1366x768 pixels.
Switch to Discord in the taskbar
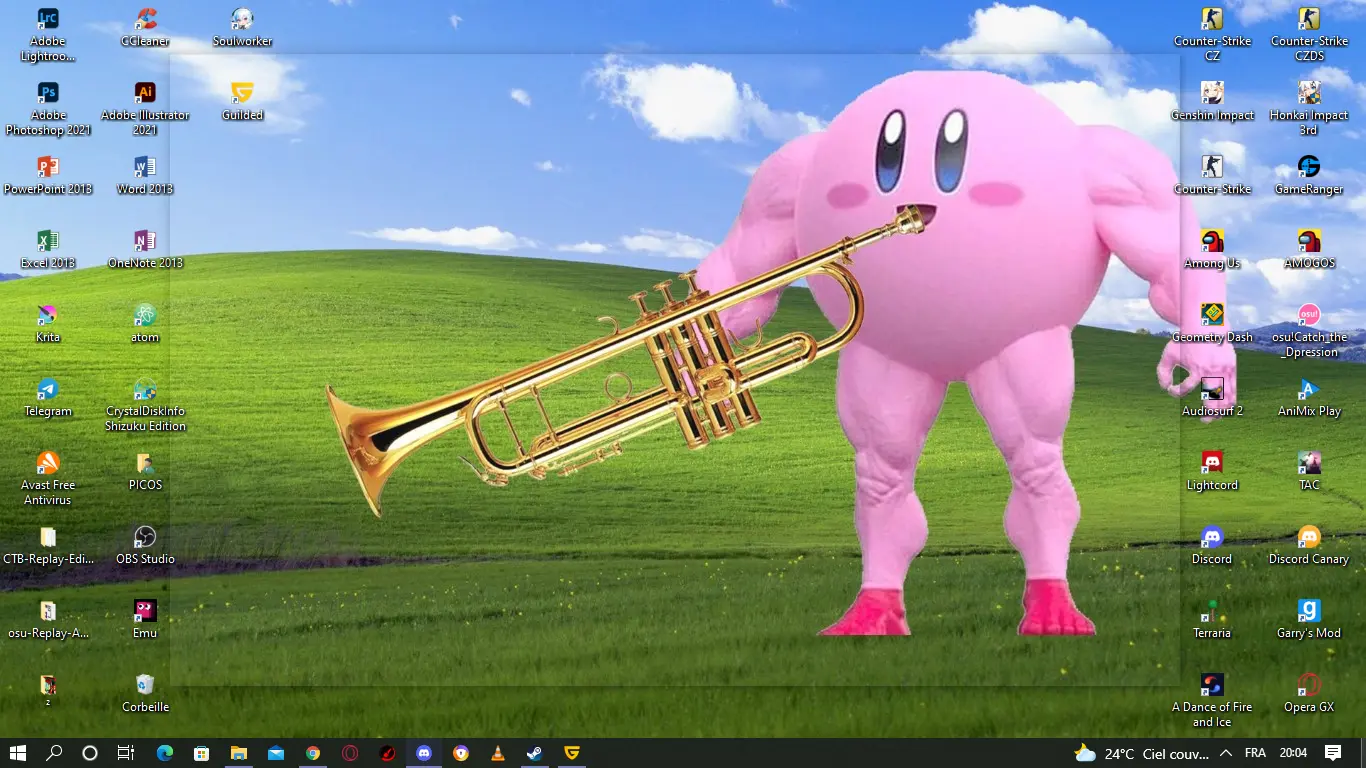(424, 753)
